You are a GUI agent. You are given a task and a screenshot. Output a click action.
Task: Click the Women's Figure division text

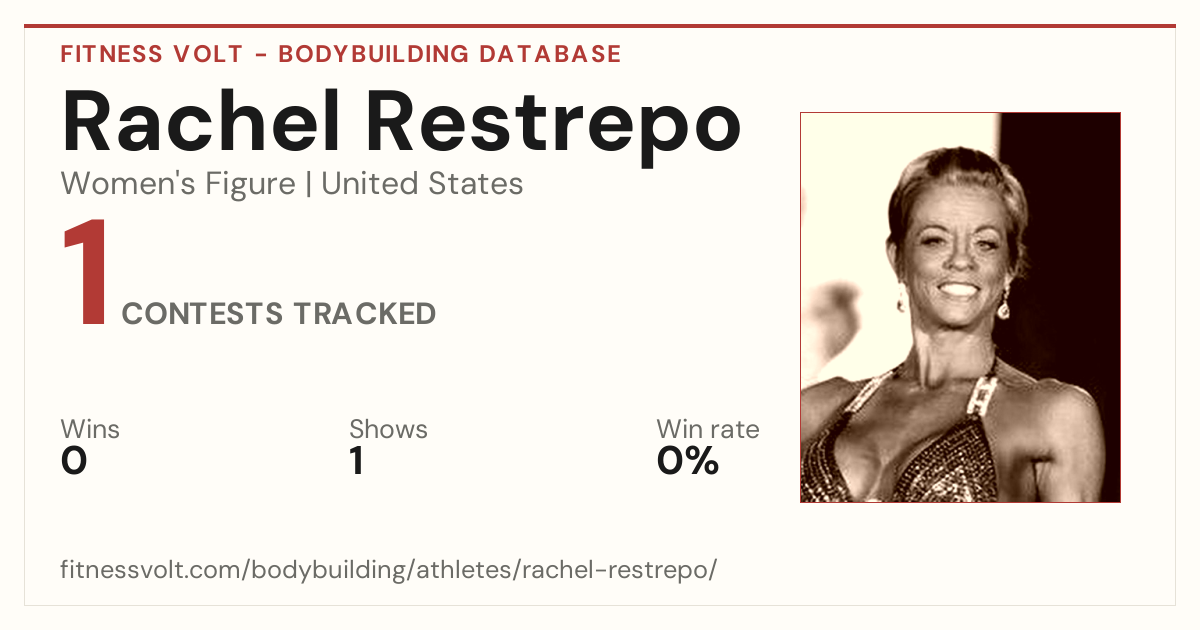178,184
